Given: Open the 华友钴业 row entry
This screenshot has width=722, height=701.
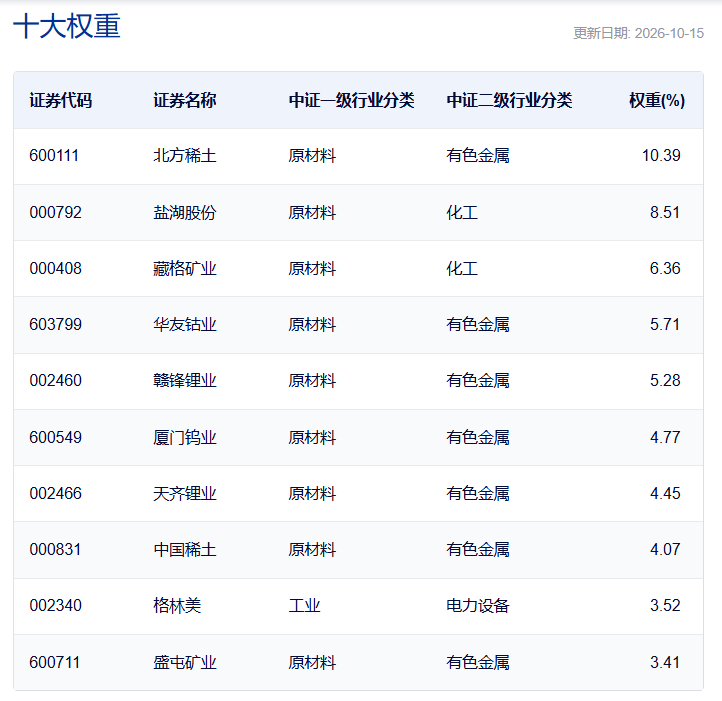Looking at the screenshot, I should [185, 325].
